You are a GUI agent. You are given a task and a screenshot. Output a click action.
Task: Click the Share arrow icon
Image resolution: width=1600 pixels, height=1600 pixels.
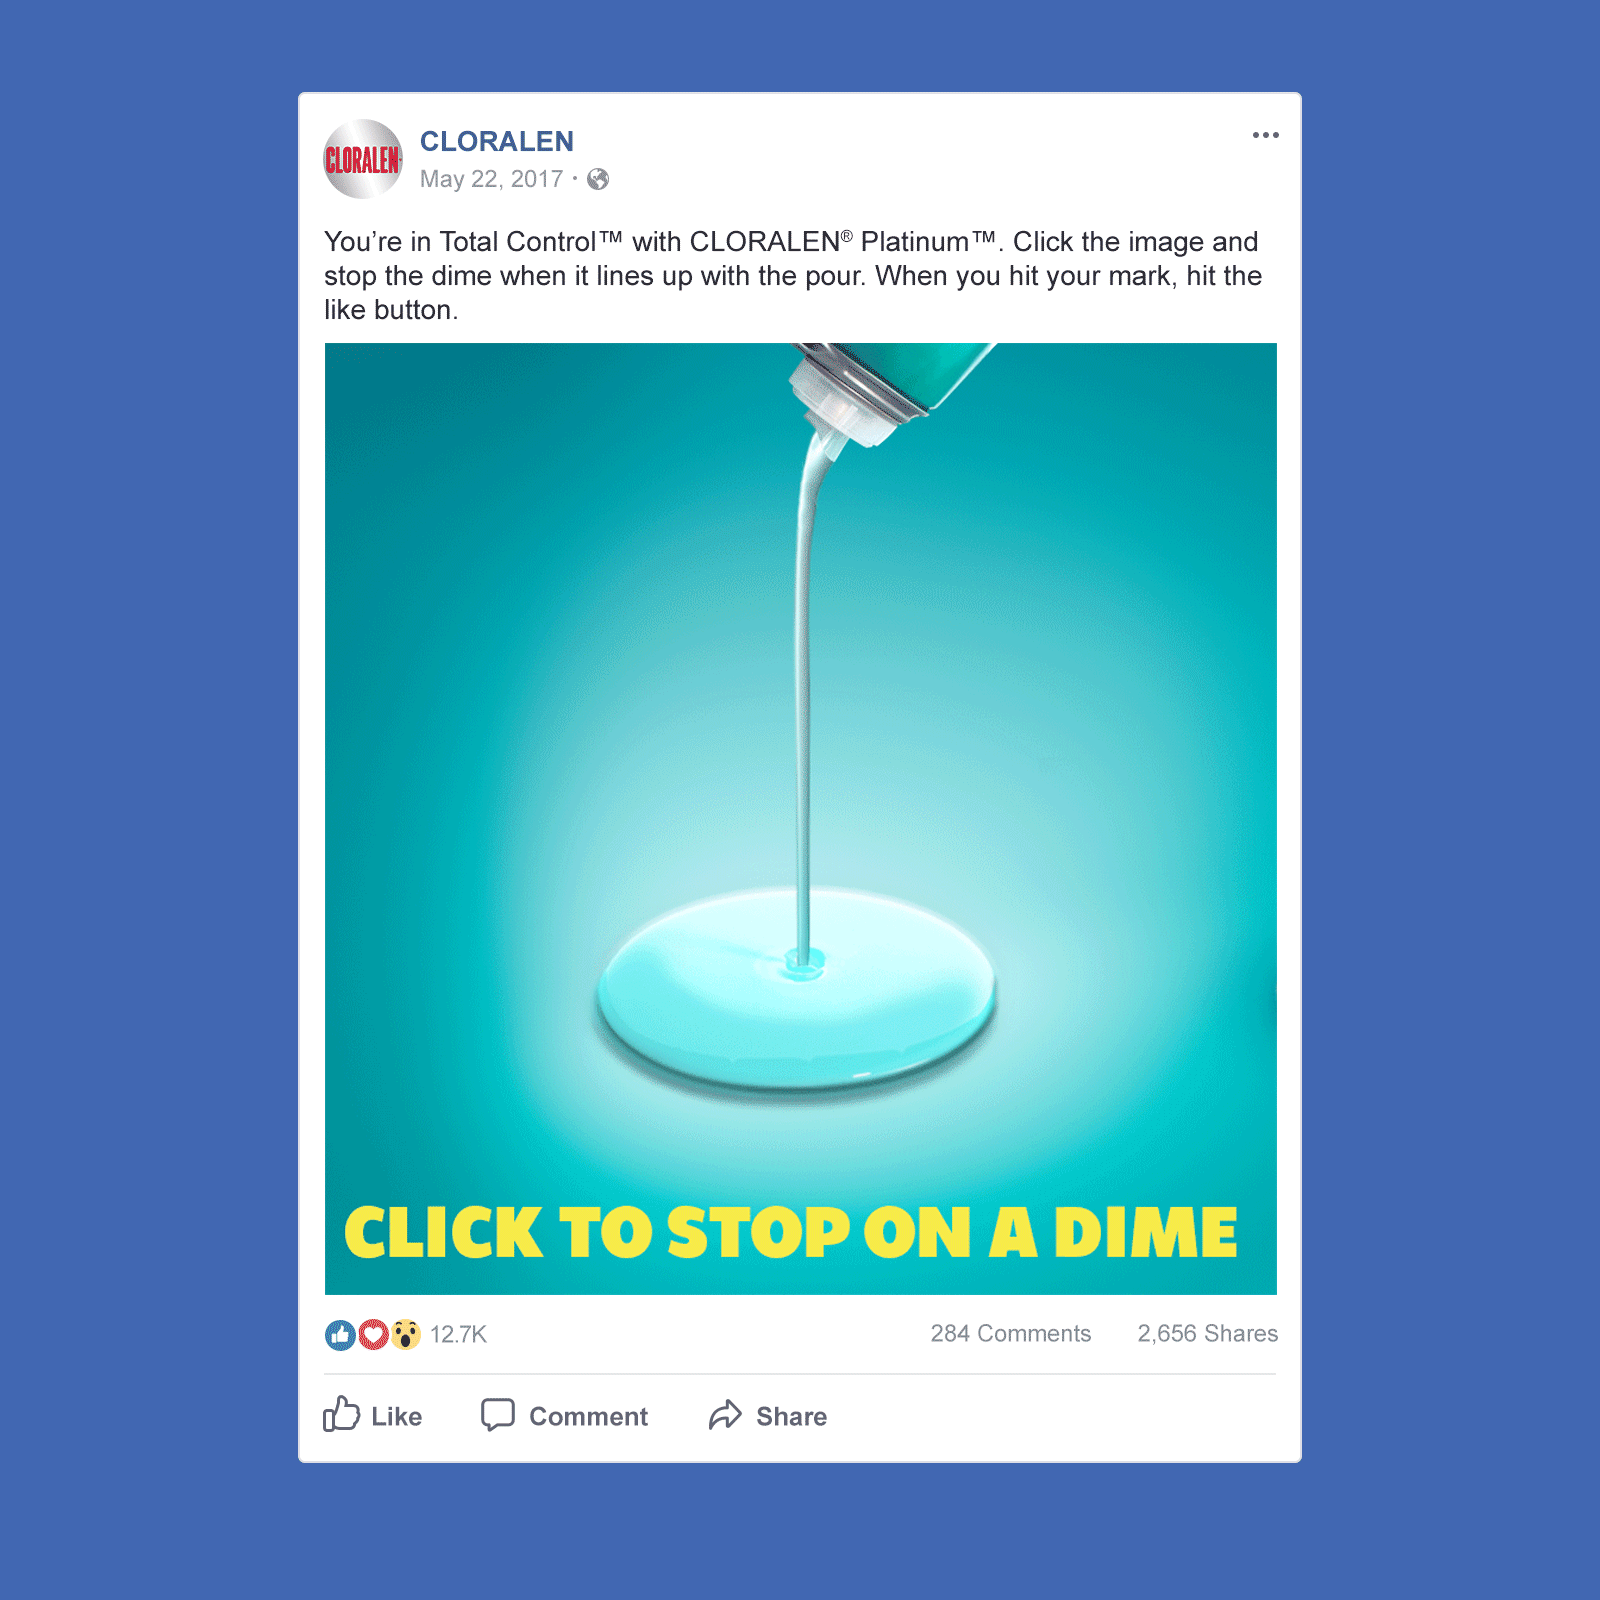(x=725, y=1414)
